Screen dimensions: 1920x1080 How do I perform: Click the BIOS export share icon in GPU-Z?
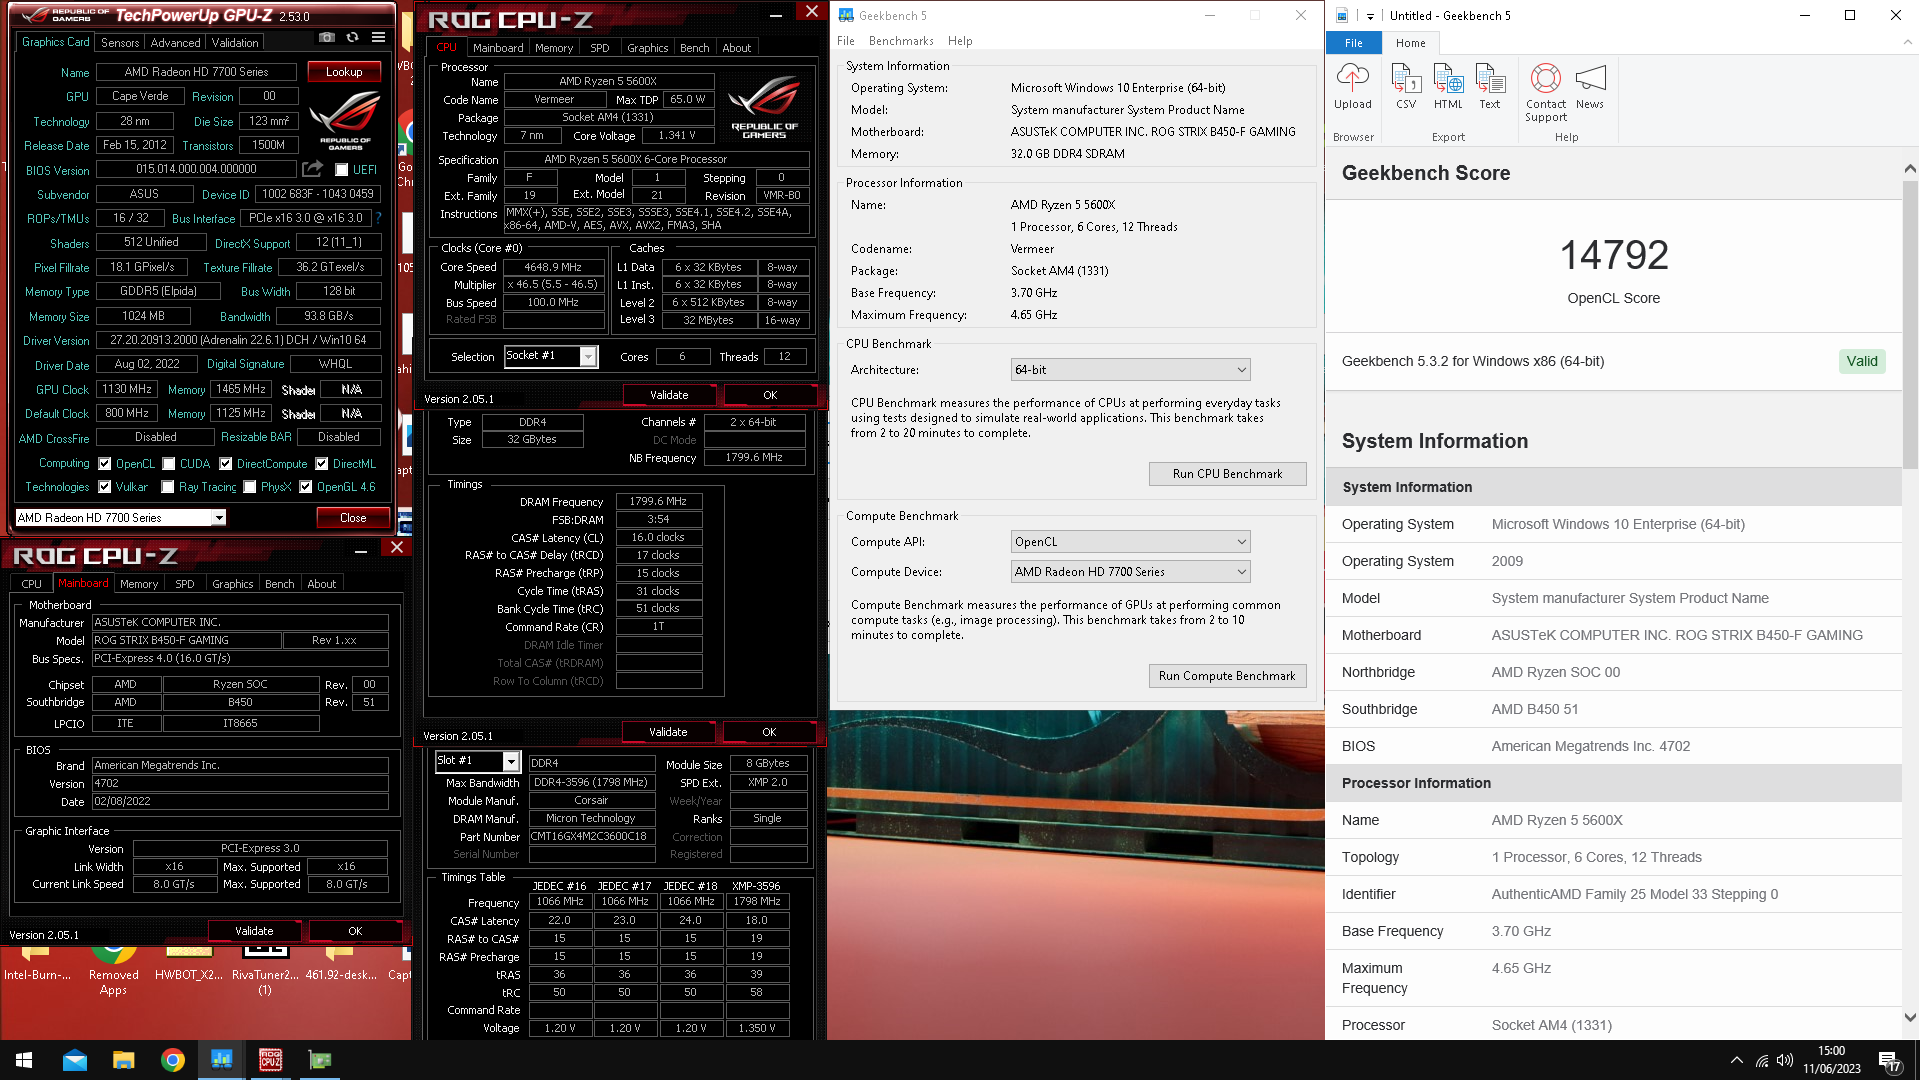(x=312, y=169)
